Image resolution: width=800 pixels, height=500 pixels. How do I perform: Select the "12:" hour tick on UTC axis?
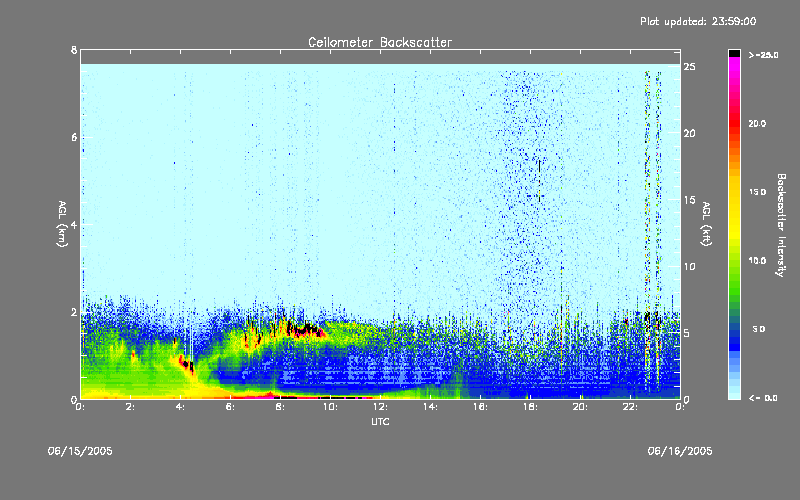380,407
